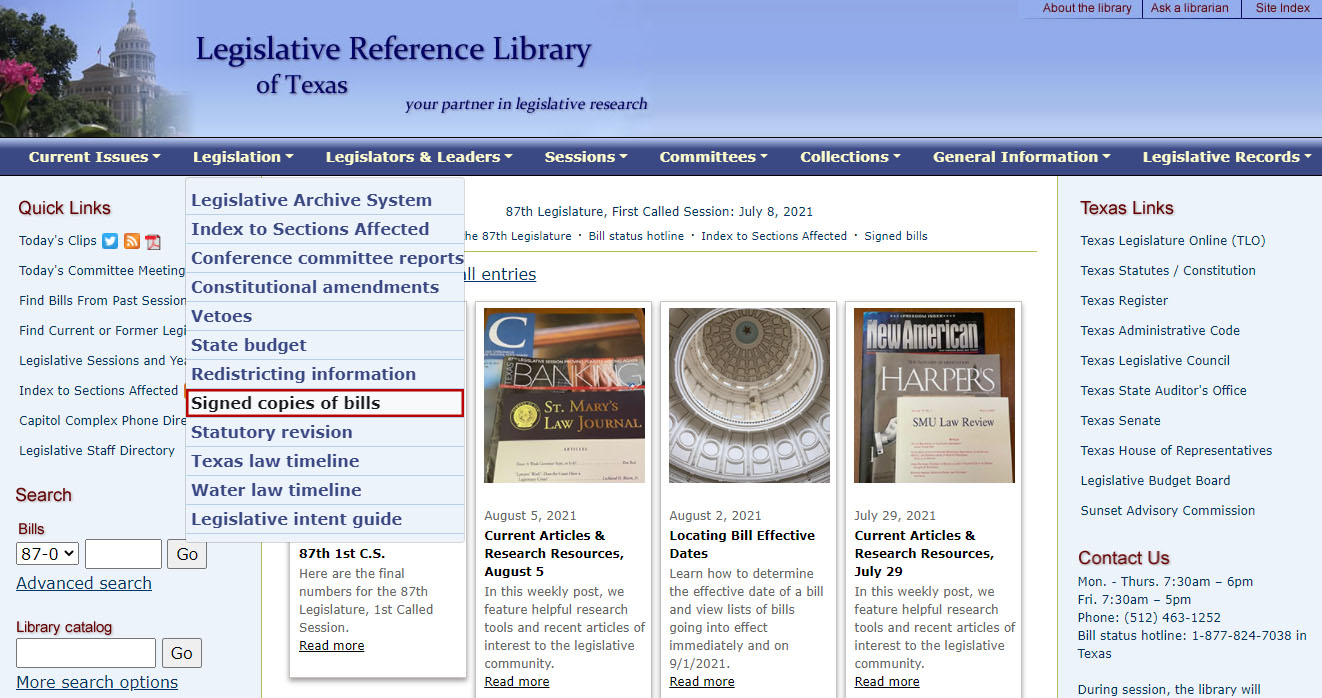Open Ask a librarian at the top
This screenshot has width=1322, height=698.
[x=1189, y=8]
